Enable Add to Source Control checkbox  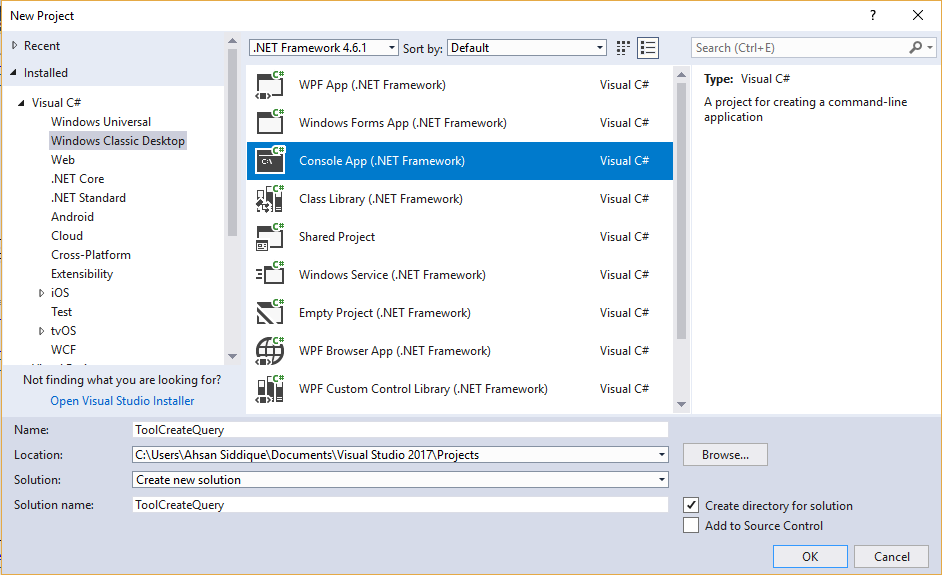[x=691, y=526]
